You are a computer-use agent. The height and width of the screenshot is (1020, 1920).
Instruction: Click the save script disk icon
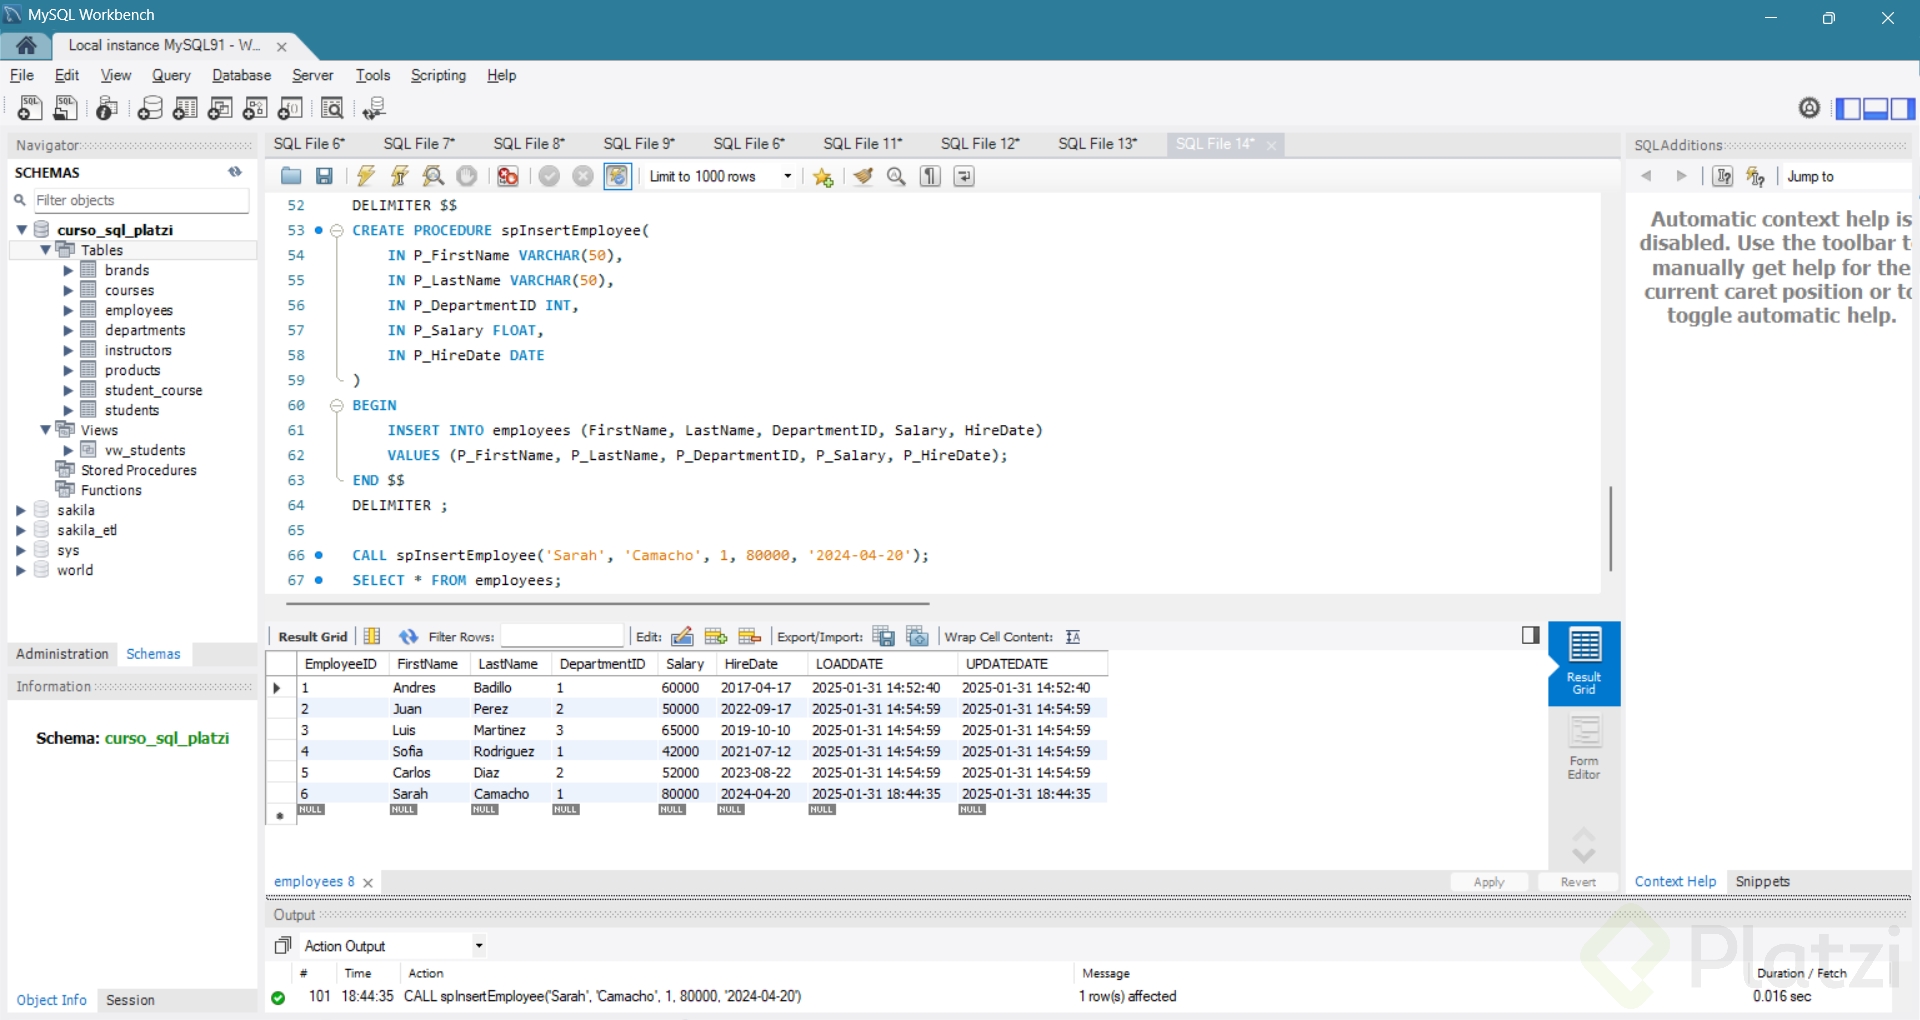click(324, 177)
